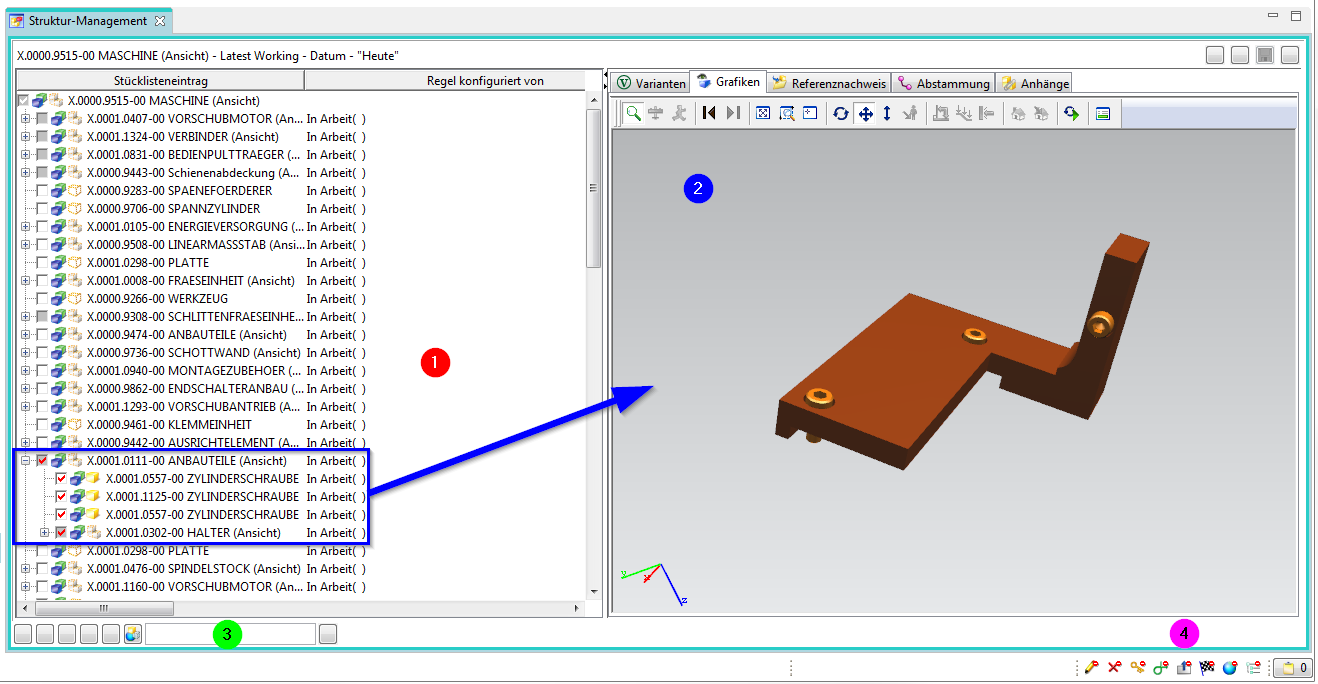Uncheck the ANBAUTEILE X.0001.0111-00 checkbox
Image resolution: width=1318 pixels, height=684 pixels.
42,461
